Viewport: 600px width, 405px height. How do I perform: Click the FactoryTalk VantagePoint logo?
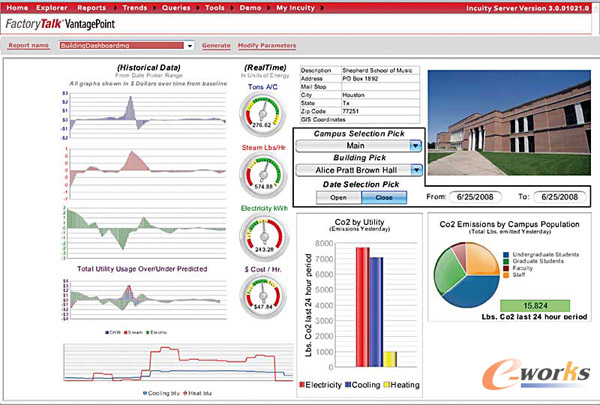[x=60, y=24]
